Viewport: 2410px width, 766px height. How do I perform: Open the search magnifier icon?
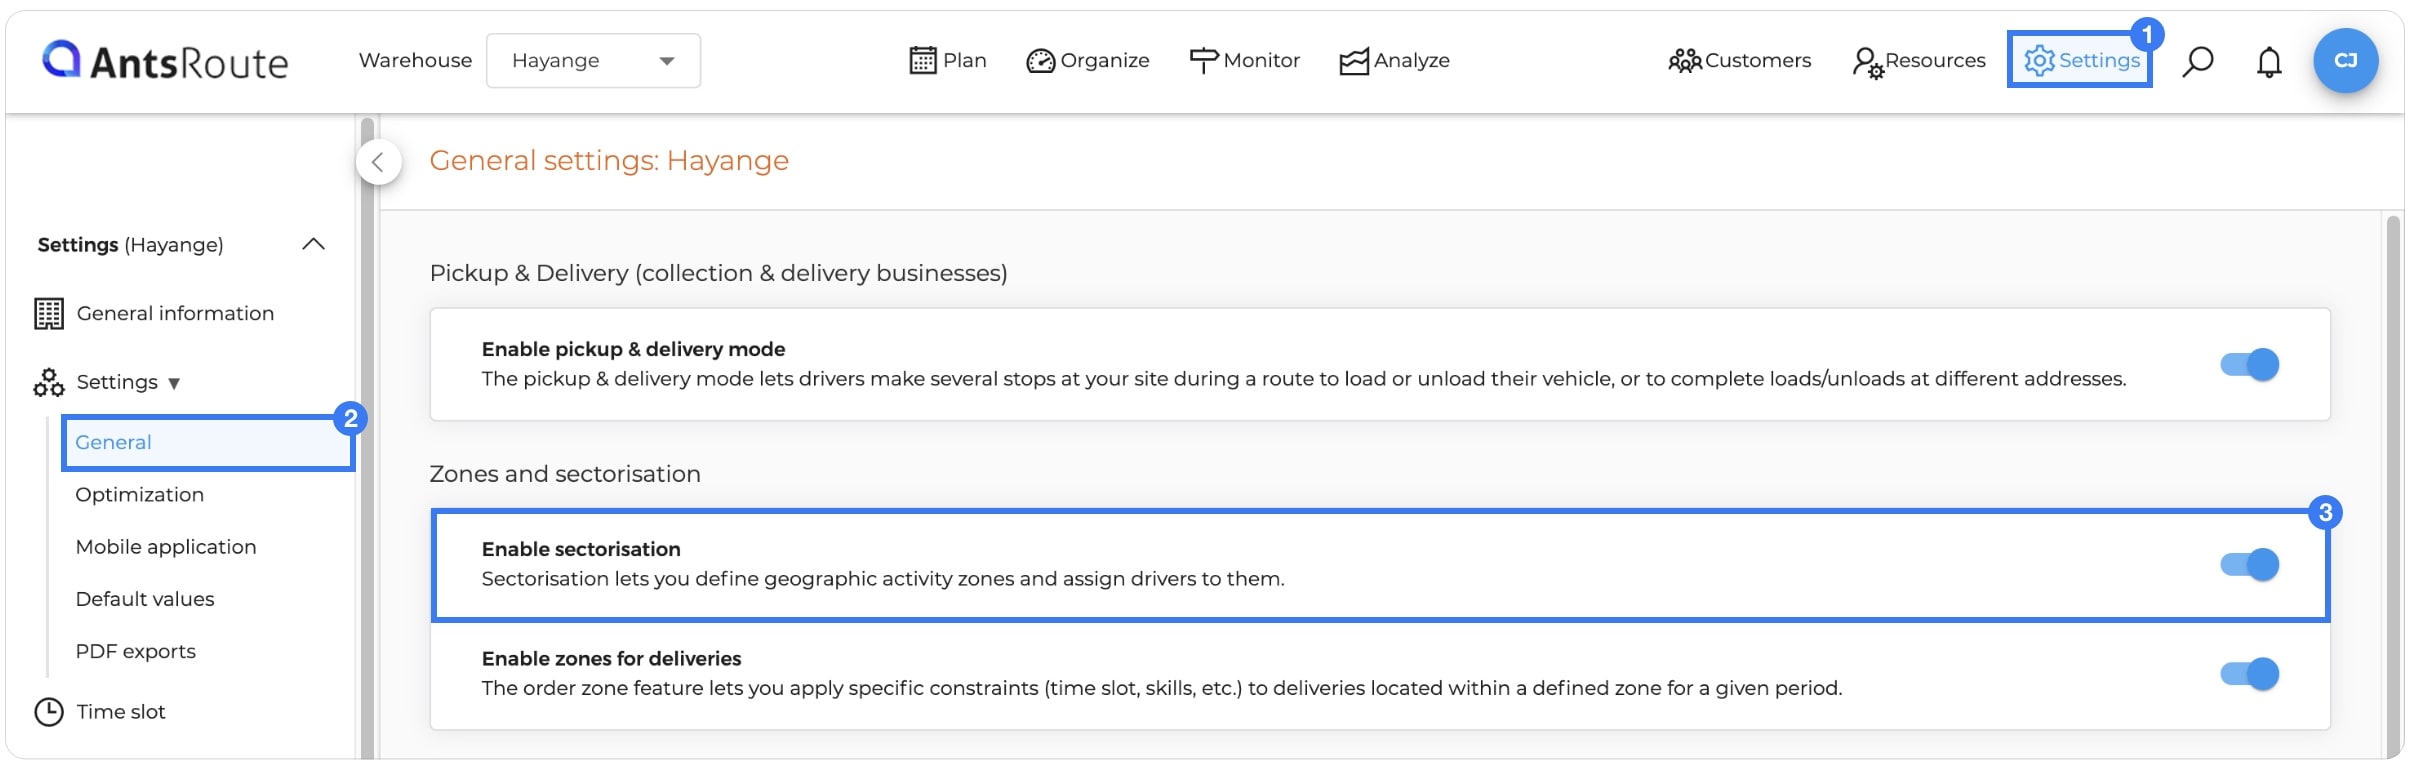coord(2197,61)
